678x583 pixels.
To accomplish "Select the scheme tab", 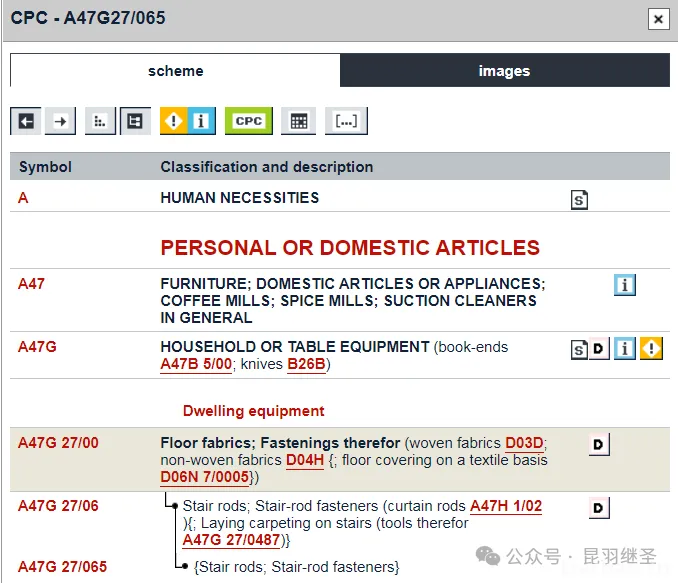I will (x=175, y=71).
